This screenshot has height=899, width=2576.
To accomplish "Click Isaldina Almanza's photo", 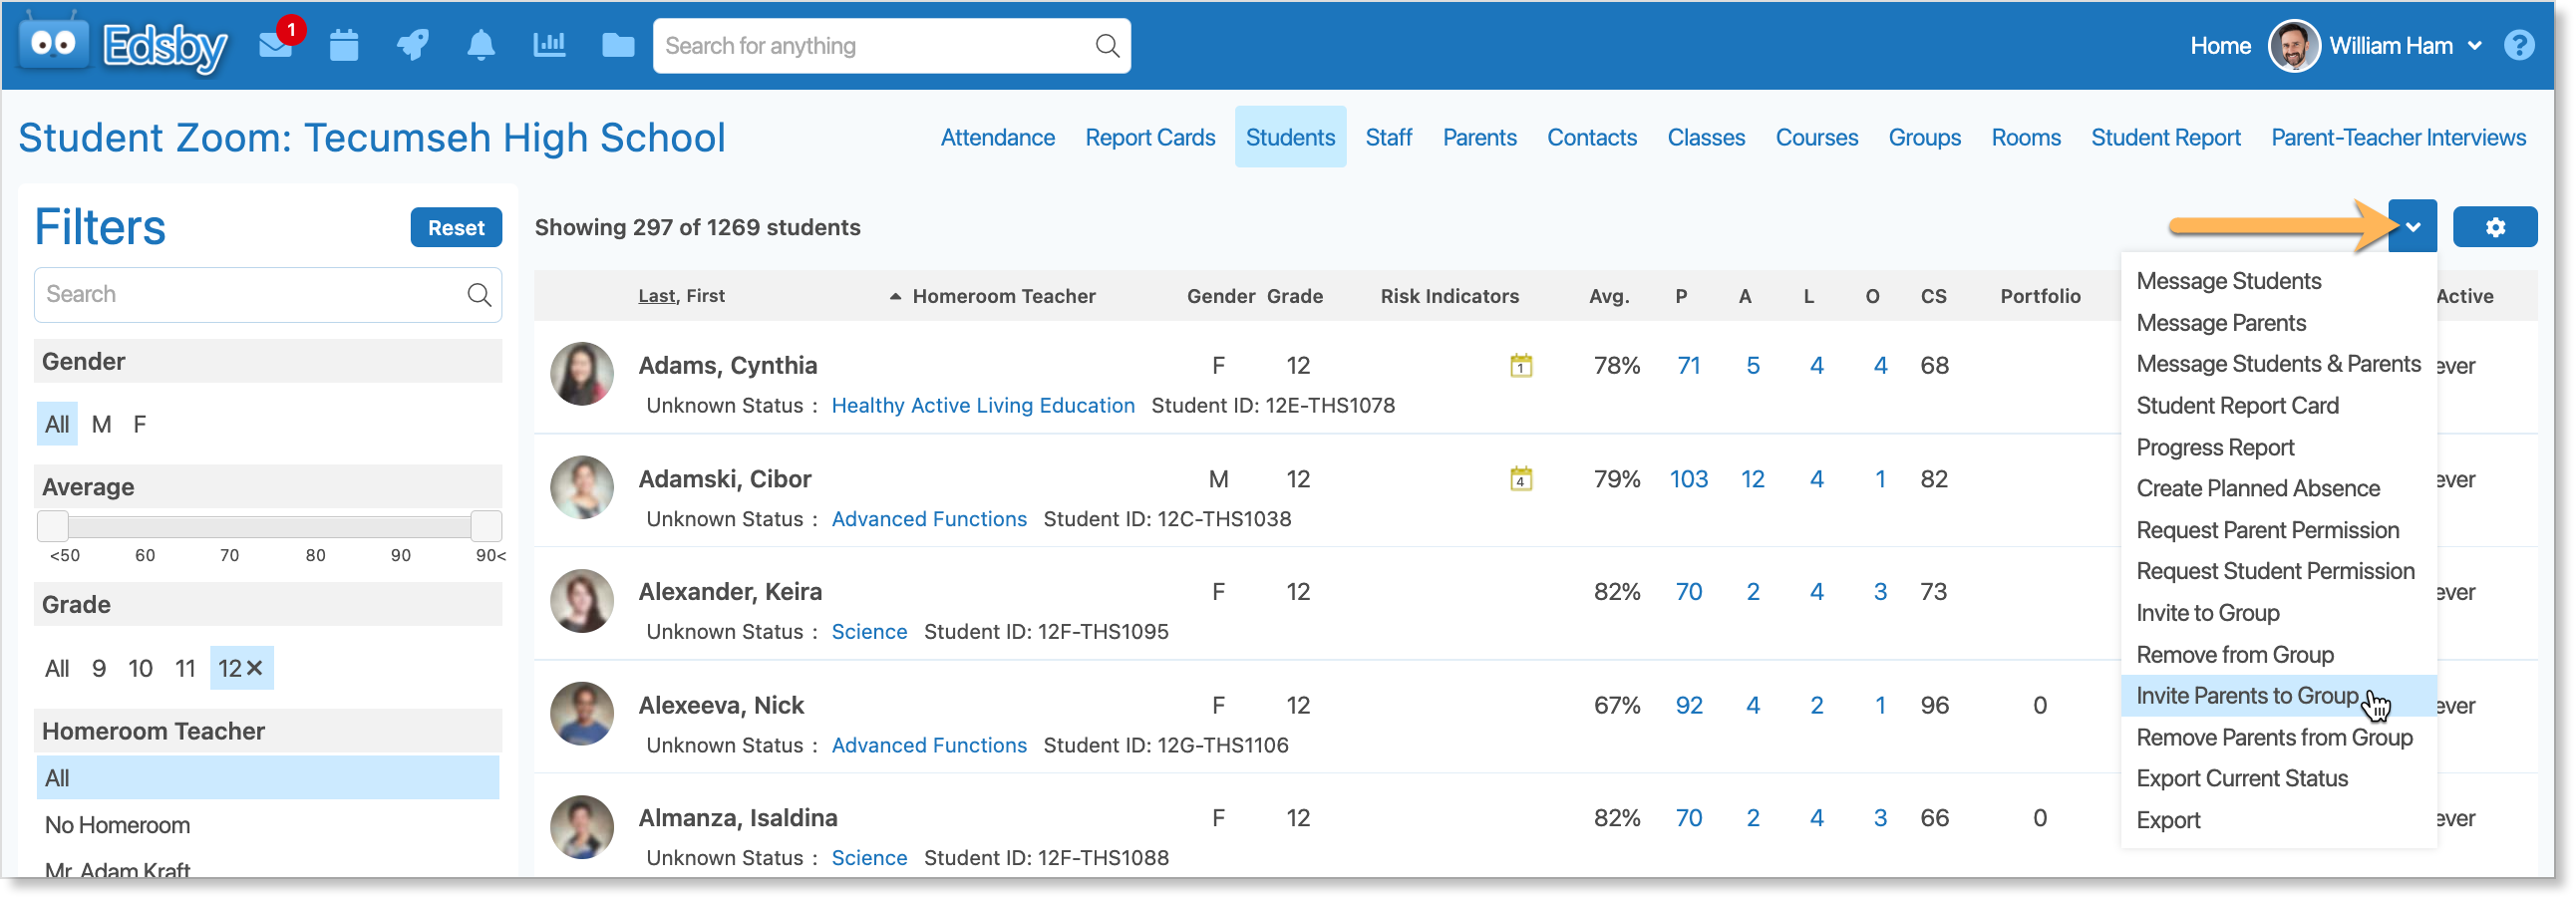I will click(x=581, y=826).
